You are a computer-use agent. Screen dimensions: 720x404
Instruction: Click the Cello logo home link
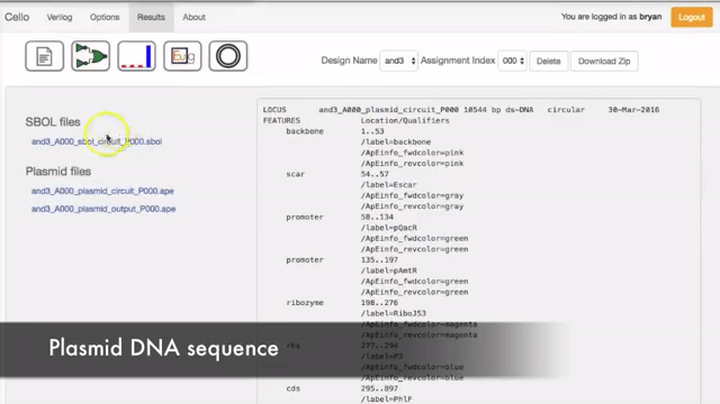pos(17,17)
